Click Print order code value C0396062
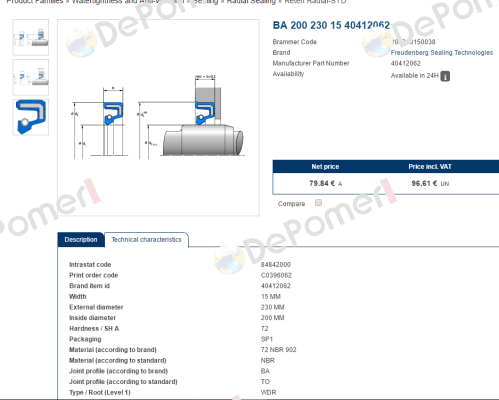Viewport: 499px width, 400px height. pyautogui.click(x=276, y=275)
